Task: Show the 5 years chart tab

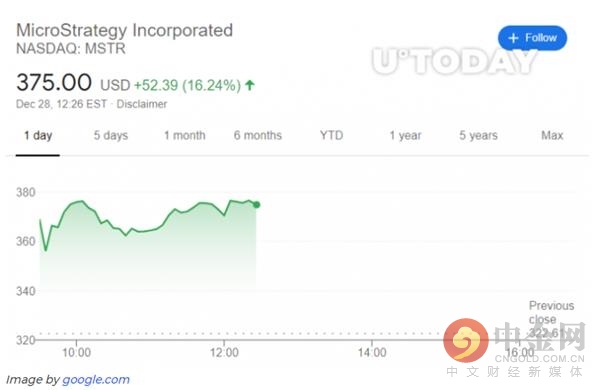Action: (478, 135)
